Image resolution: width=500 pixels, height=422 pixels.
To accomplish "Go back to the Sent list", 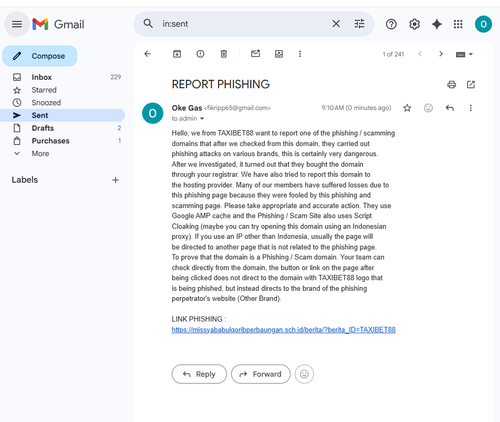I will tap(147, 54).
